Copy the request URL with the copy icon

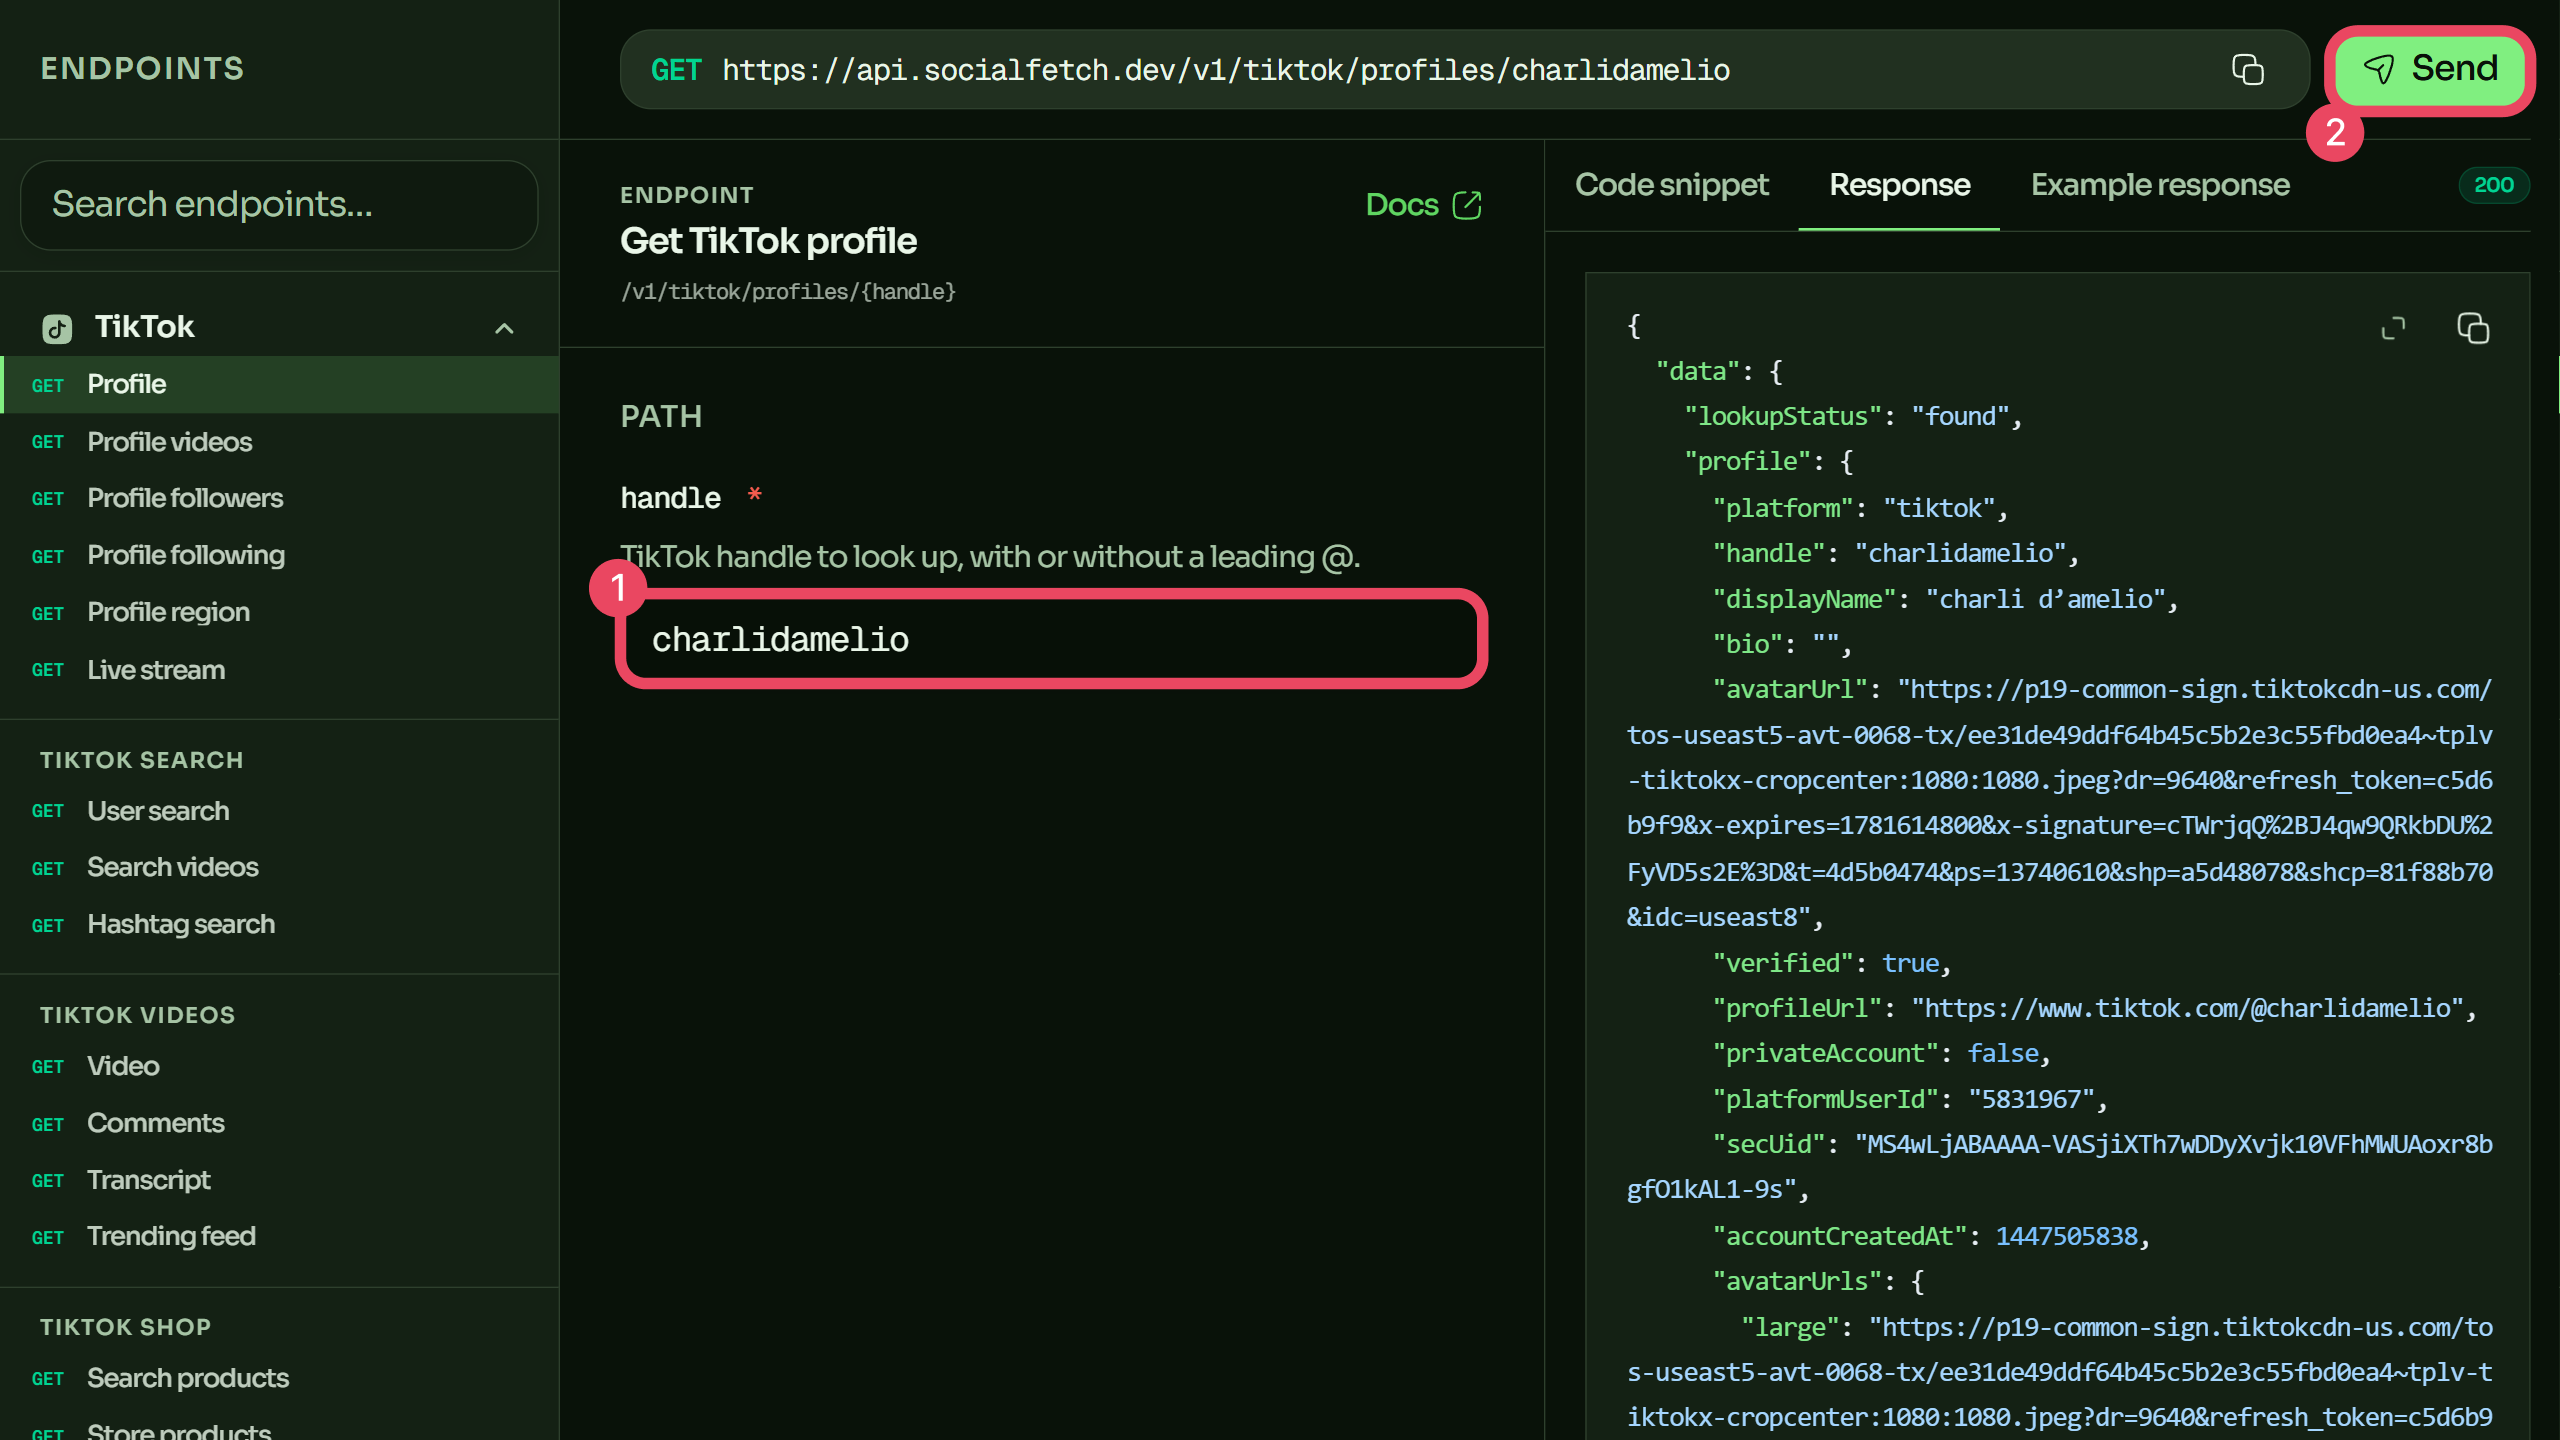click(2247, 69)
